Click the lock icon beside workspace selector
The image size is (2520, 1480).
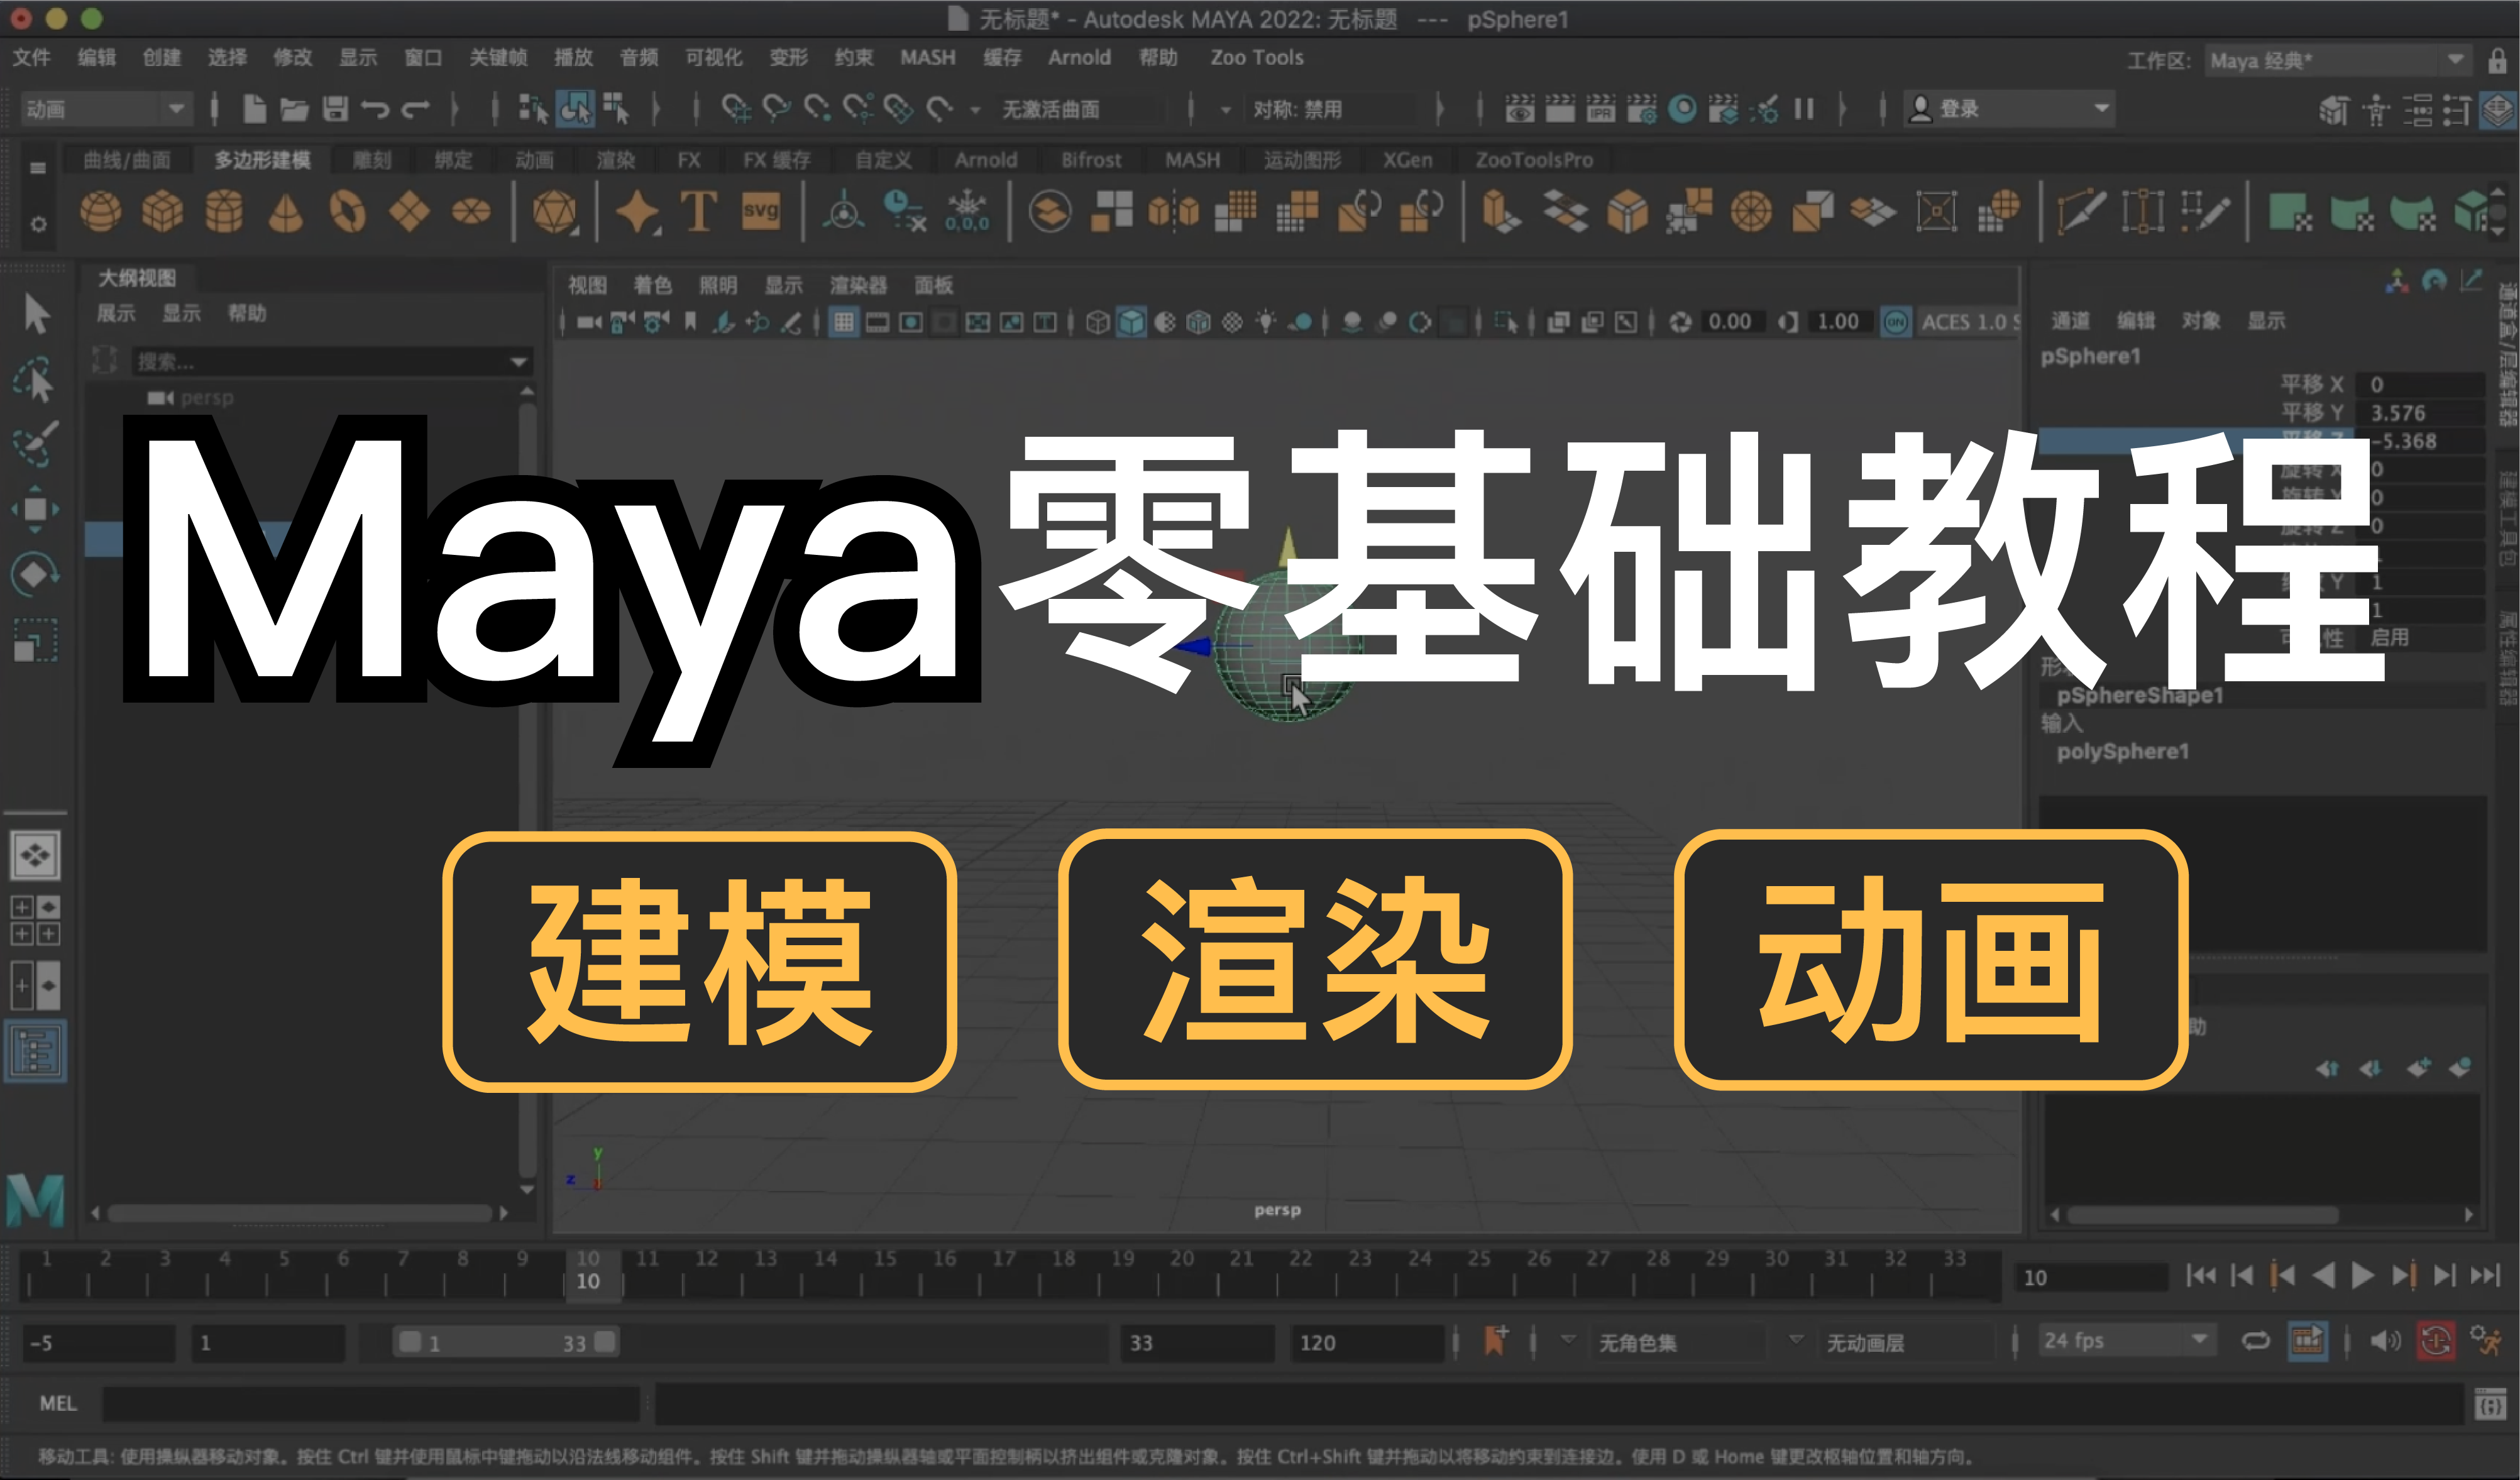[2498, 61]
